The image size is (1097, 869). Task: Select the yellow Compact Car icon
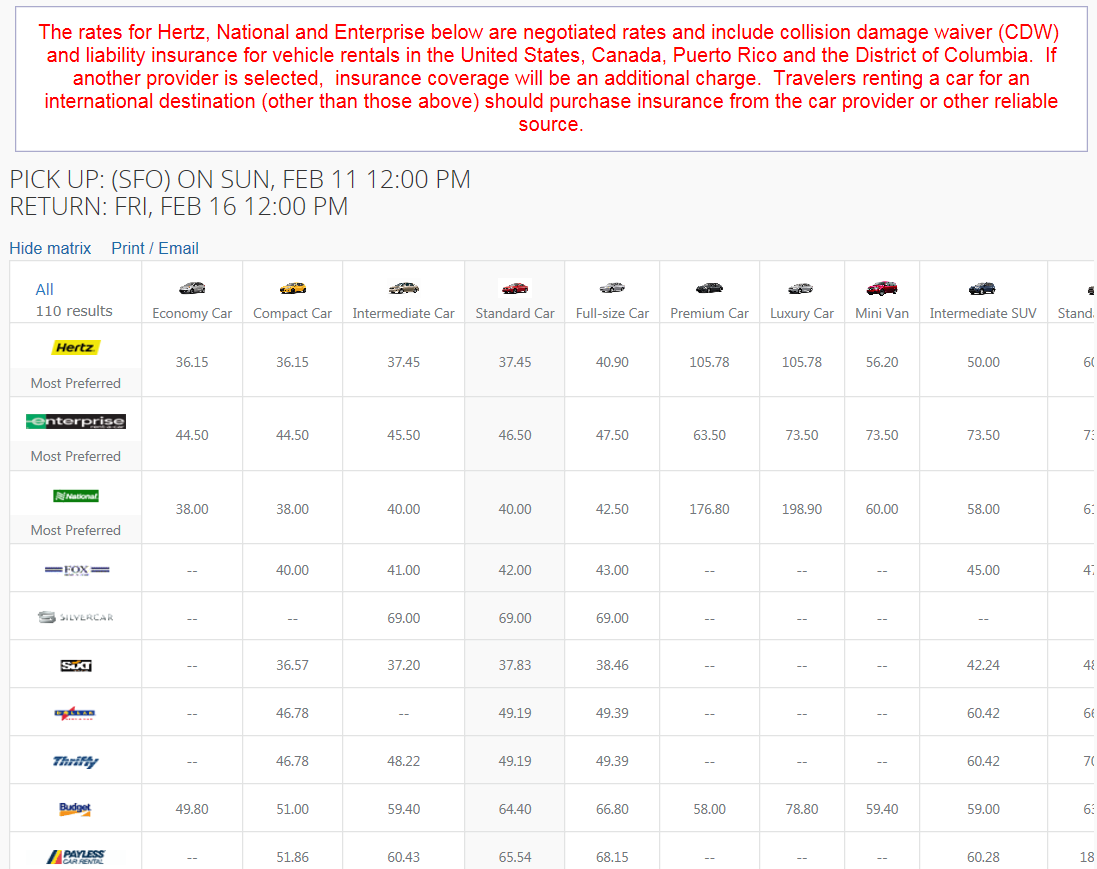click(292, 288)
